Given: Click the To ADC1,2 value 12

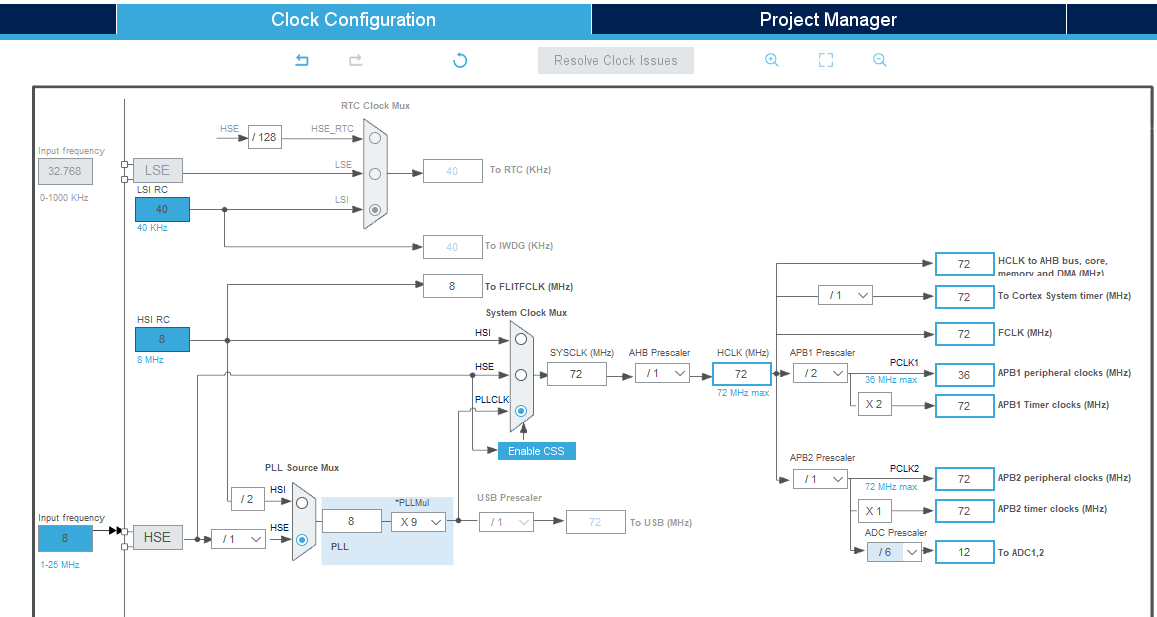Looking at the screenshot, I should 964,552.
